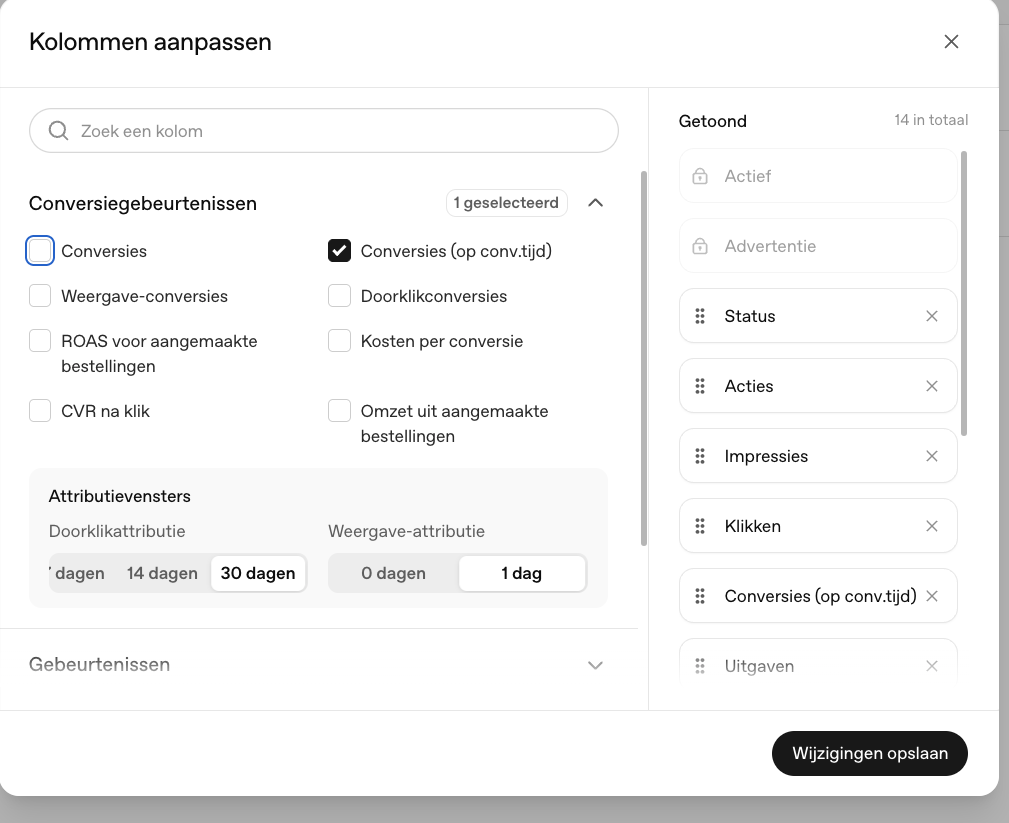Image resolution: width=1009 pixels, height=823 pixels.
Task: Save changes with Wijzigingen opslaan
Action: 870,754
